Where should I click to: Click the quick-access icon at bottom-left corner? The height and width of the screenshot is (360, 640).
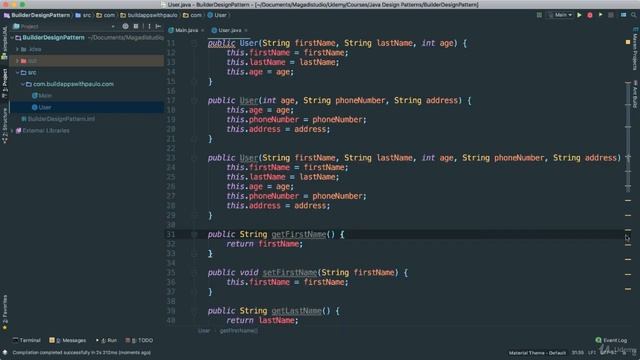click(x=5, y=352)
